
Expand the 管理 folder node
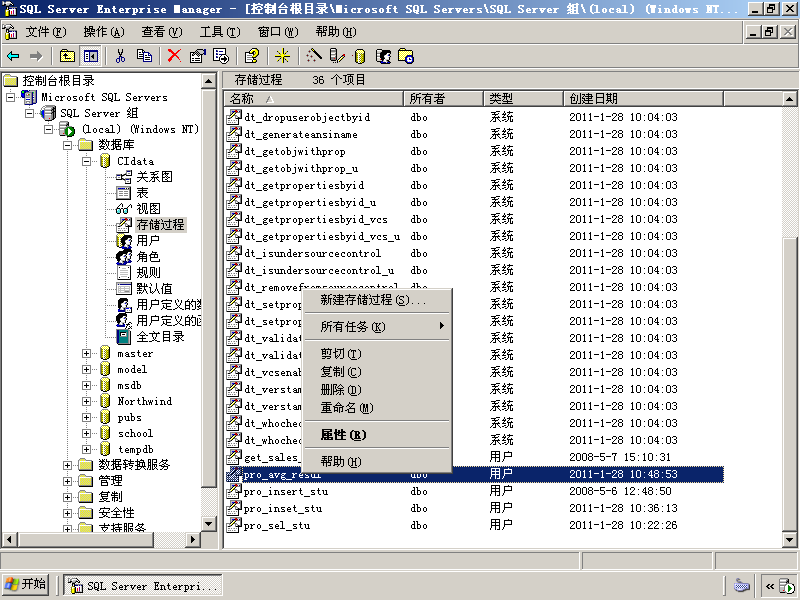pyautogui.click(x=67, y=481)
